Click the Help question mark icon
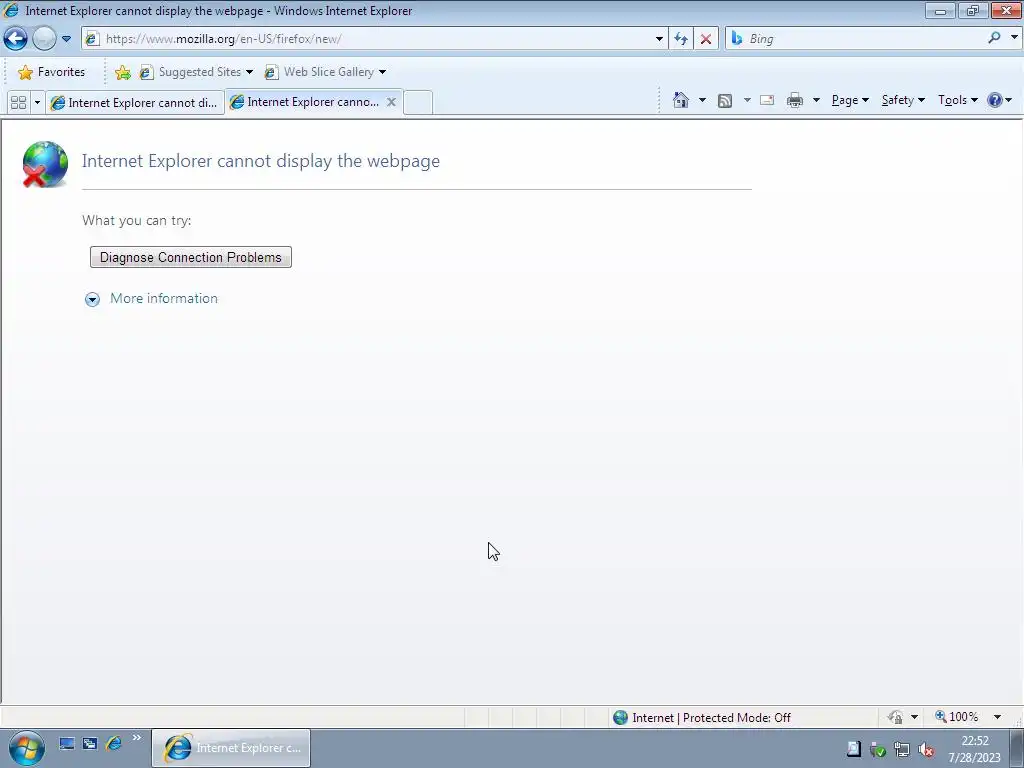Screen dimensions: 1024x768 point(995,100)
